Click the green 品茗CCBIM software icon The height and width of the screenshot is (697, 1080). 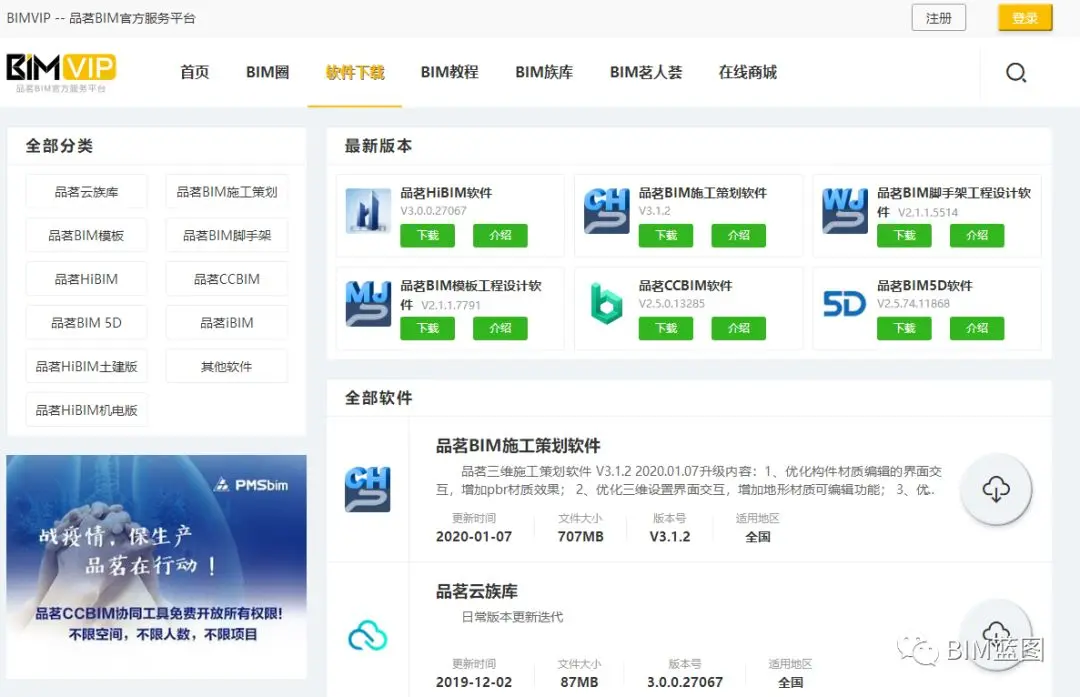click(606, 304)
